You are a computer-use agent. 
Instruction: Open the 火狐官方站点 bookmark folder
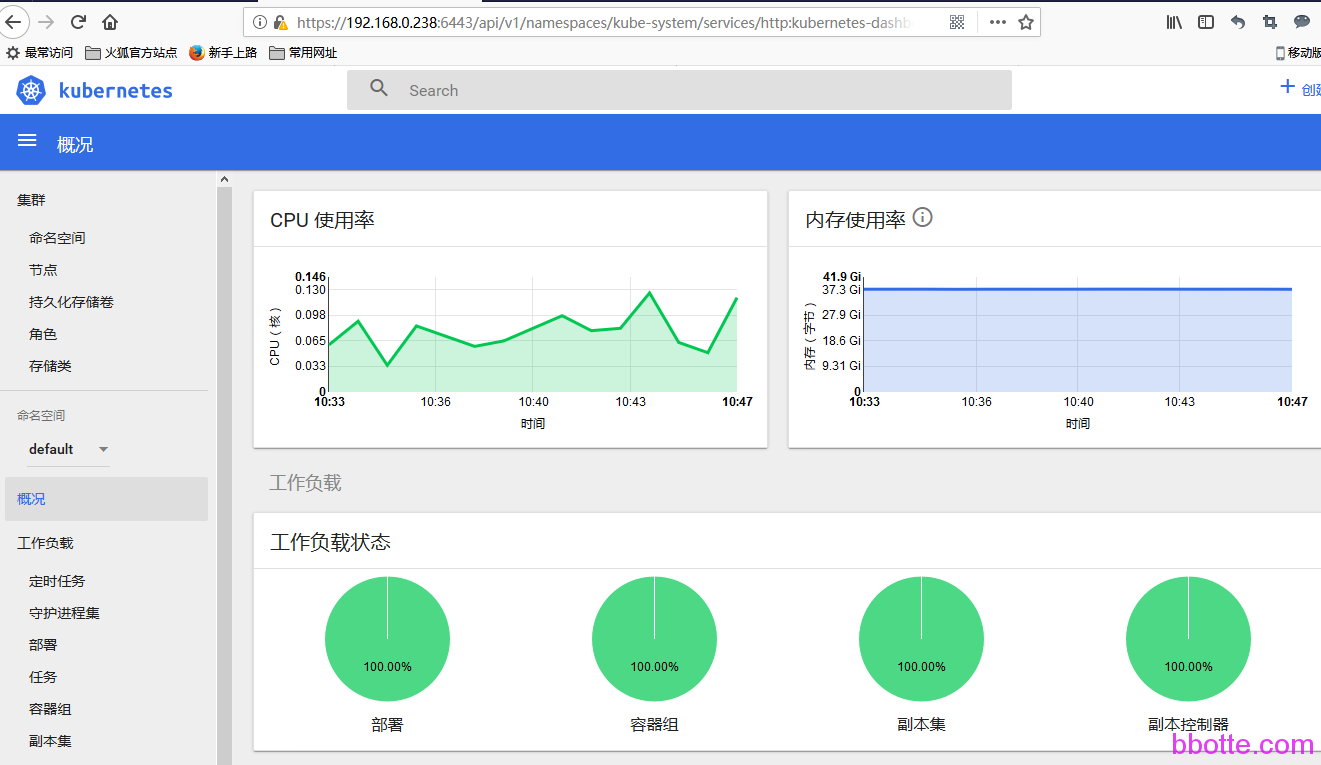[131, 53]
